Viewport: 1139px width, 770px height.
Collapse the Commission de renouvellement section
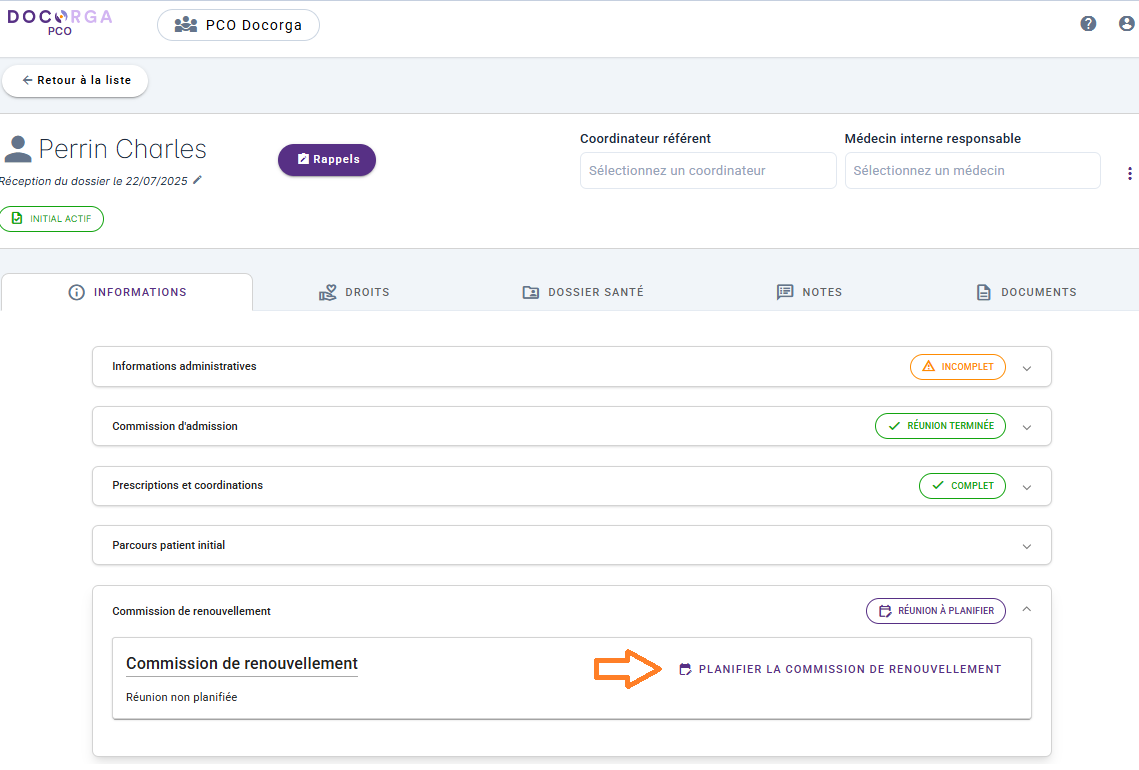pyautogui.click(x=1026, y=610)
